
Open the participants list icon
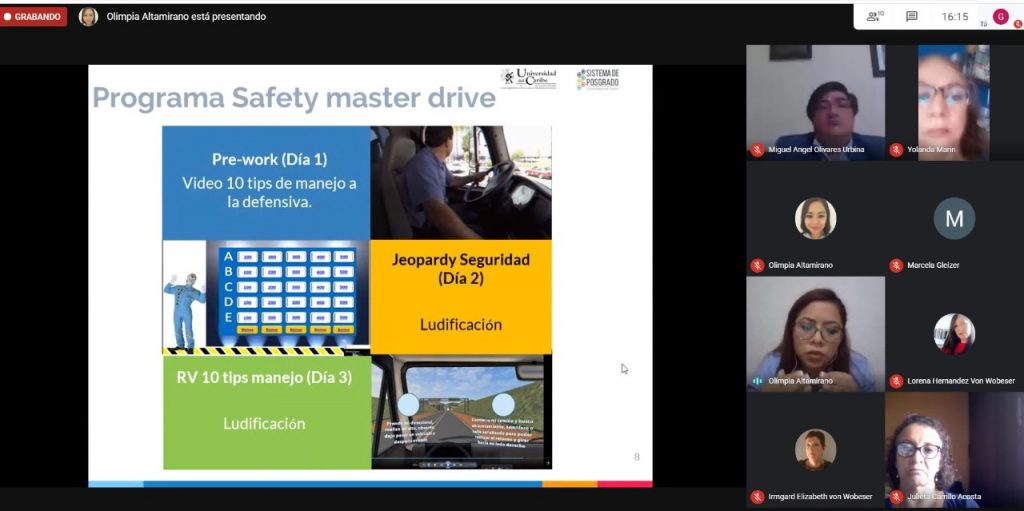tap(874, 16)
